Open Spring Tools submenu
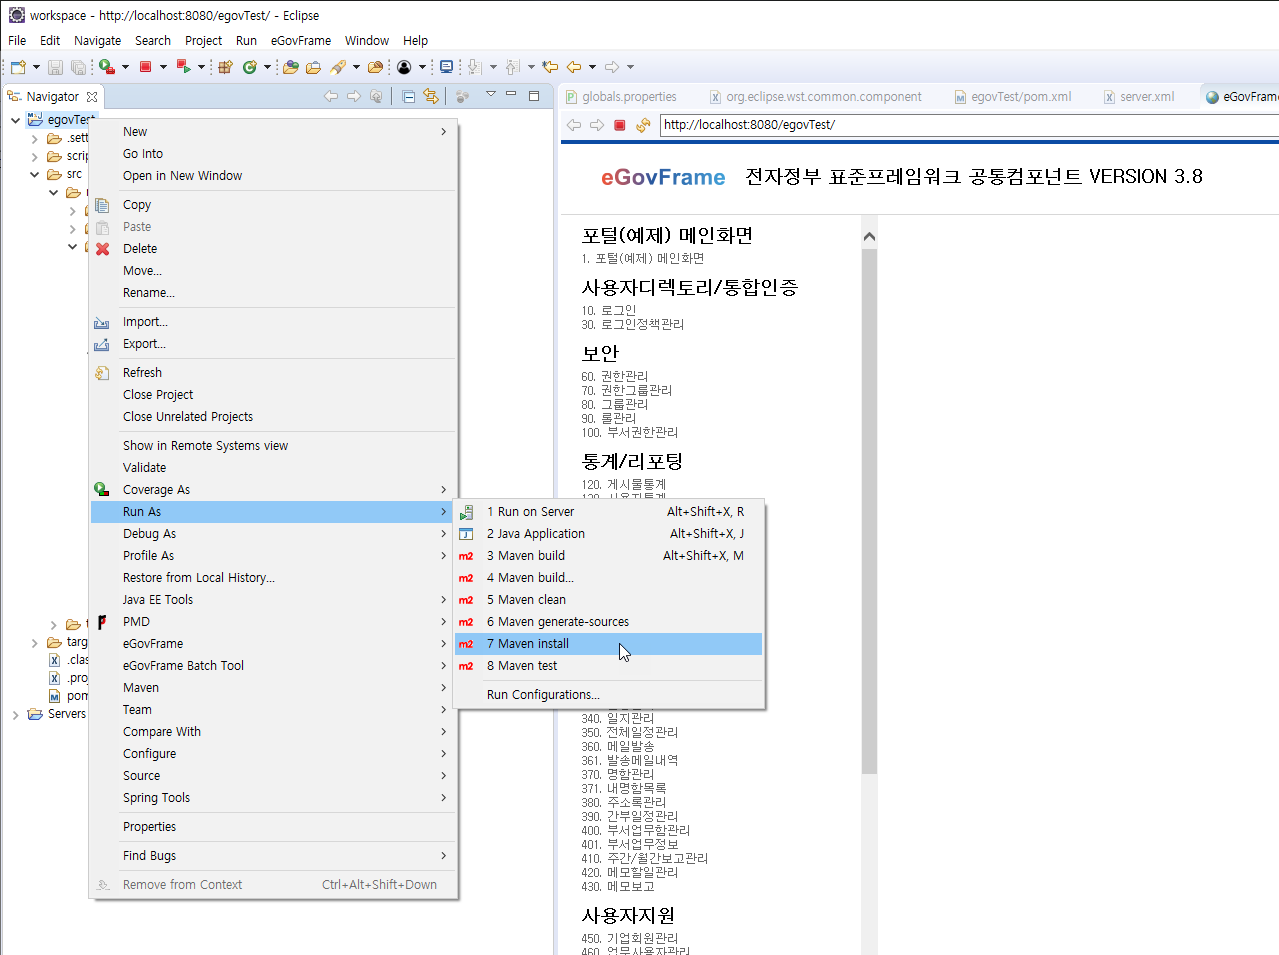This screenshot has width=1279, height=955. (272, 798)
